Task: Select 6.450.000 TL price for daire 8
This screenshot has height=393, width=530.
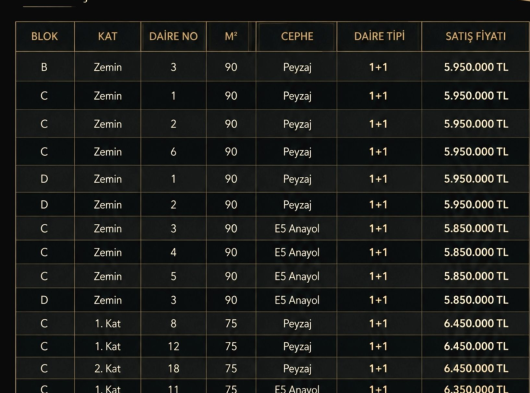Action: pos(476,323)
